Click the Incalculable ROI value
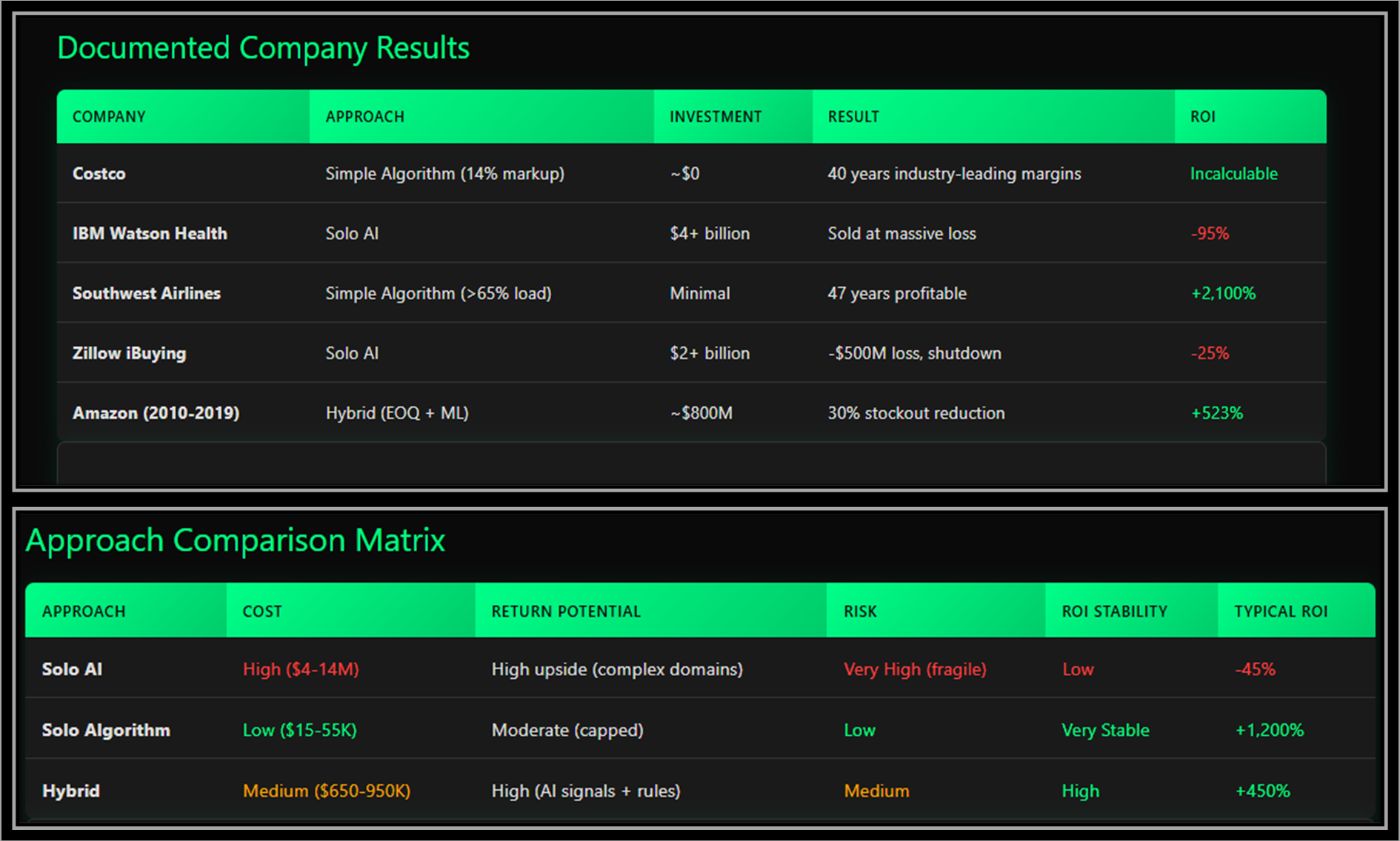This screenshot has width=1400, height=841. click(x=1234, y=173)
